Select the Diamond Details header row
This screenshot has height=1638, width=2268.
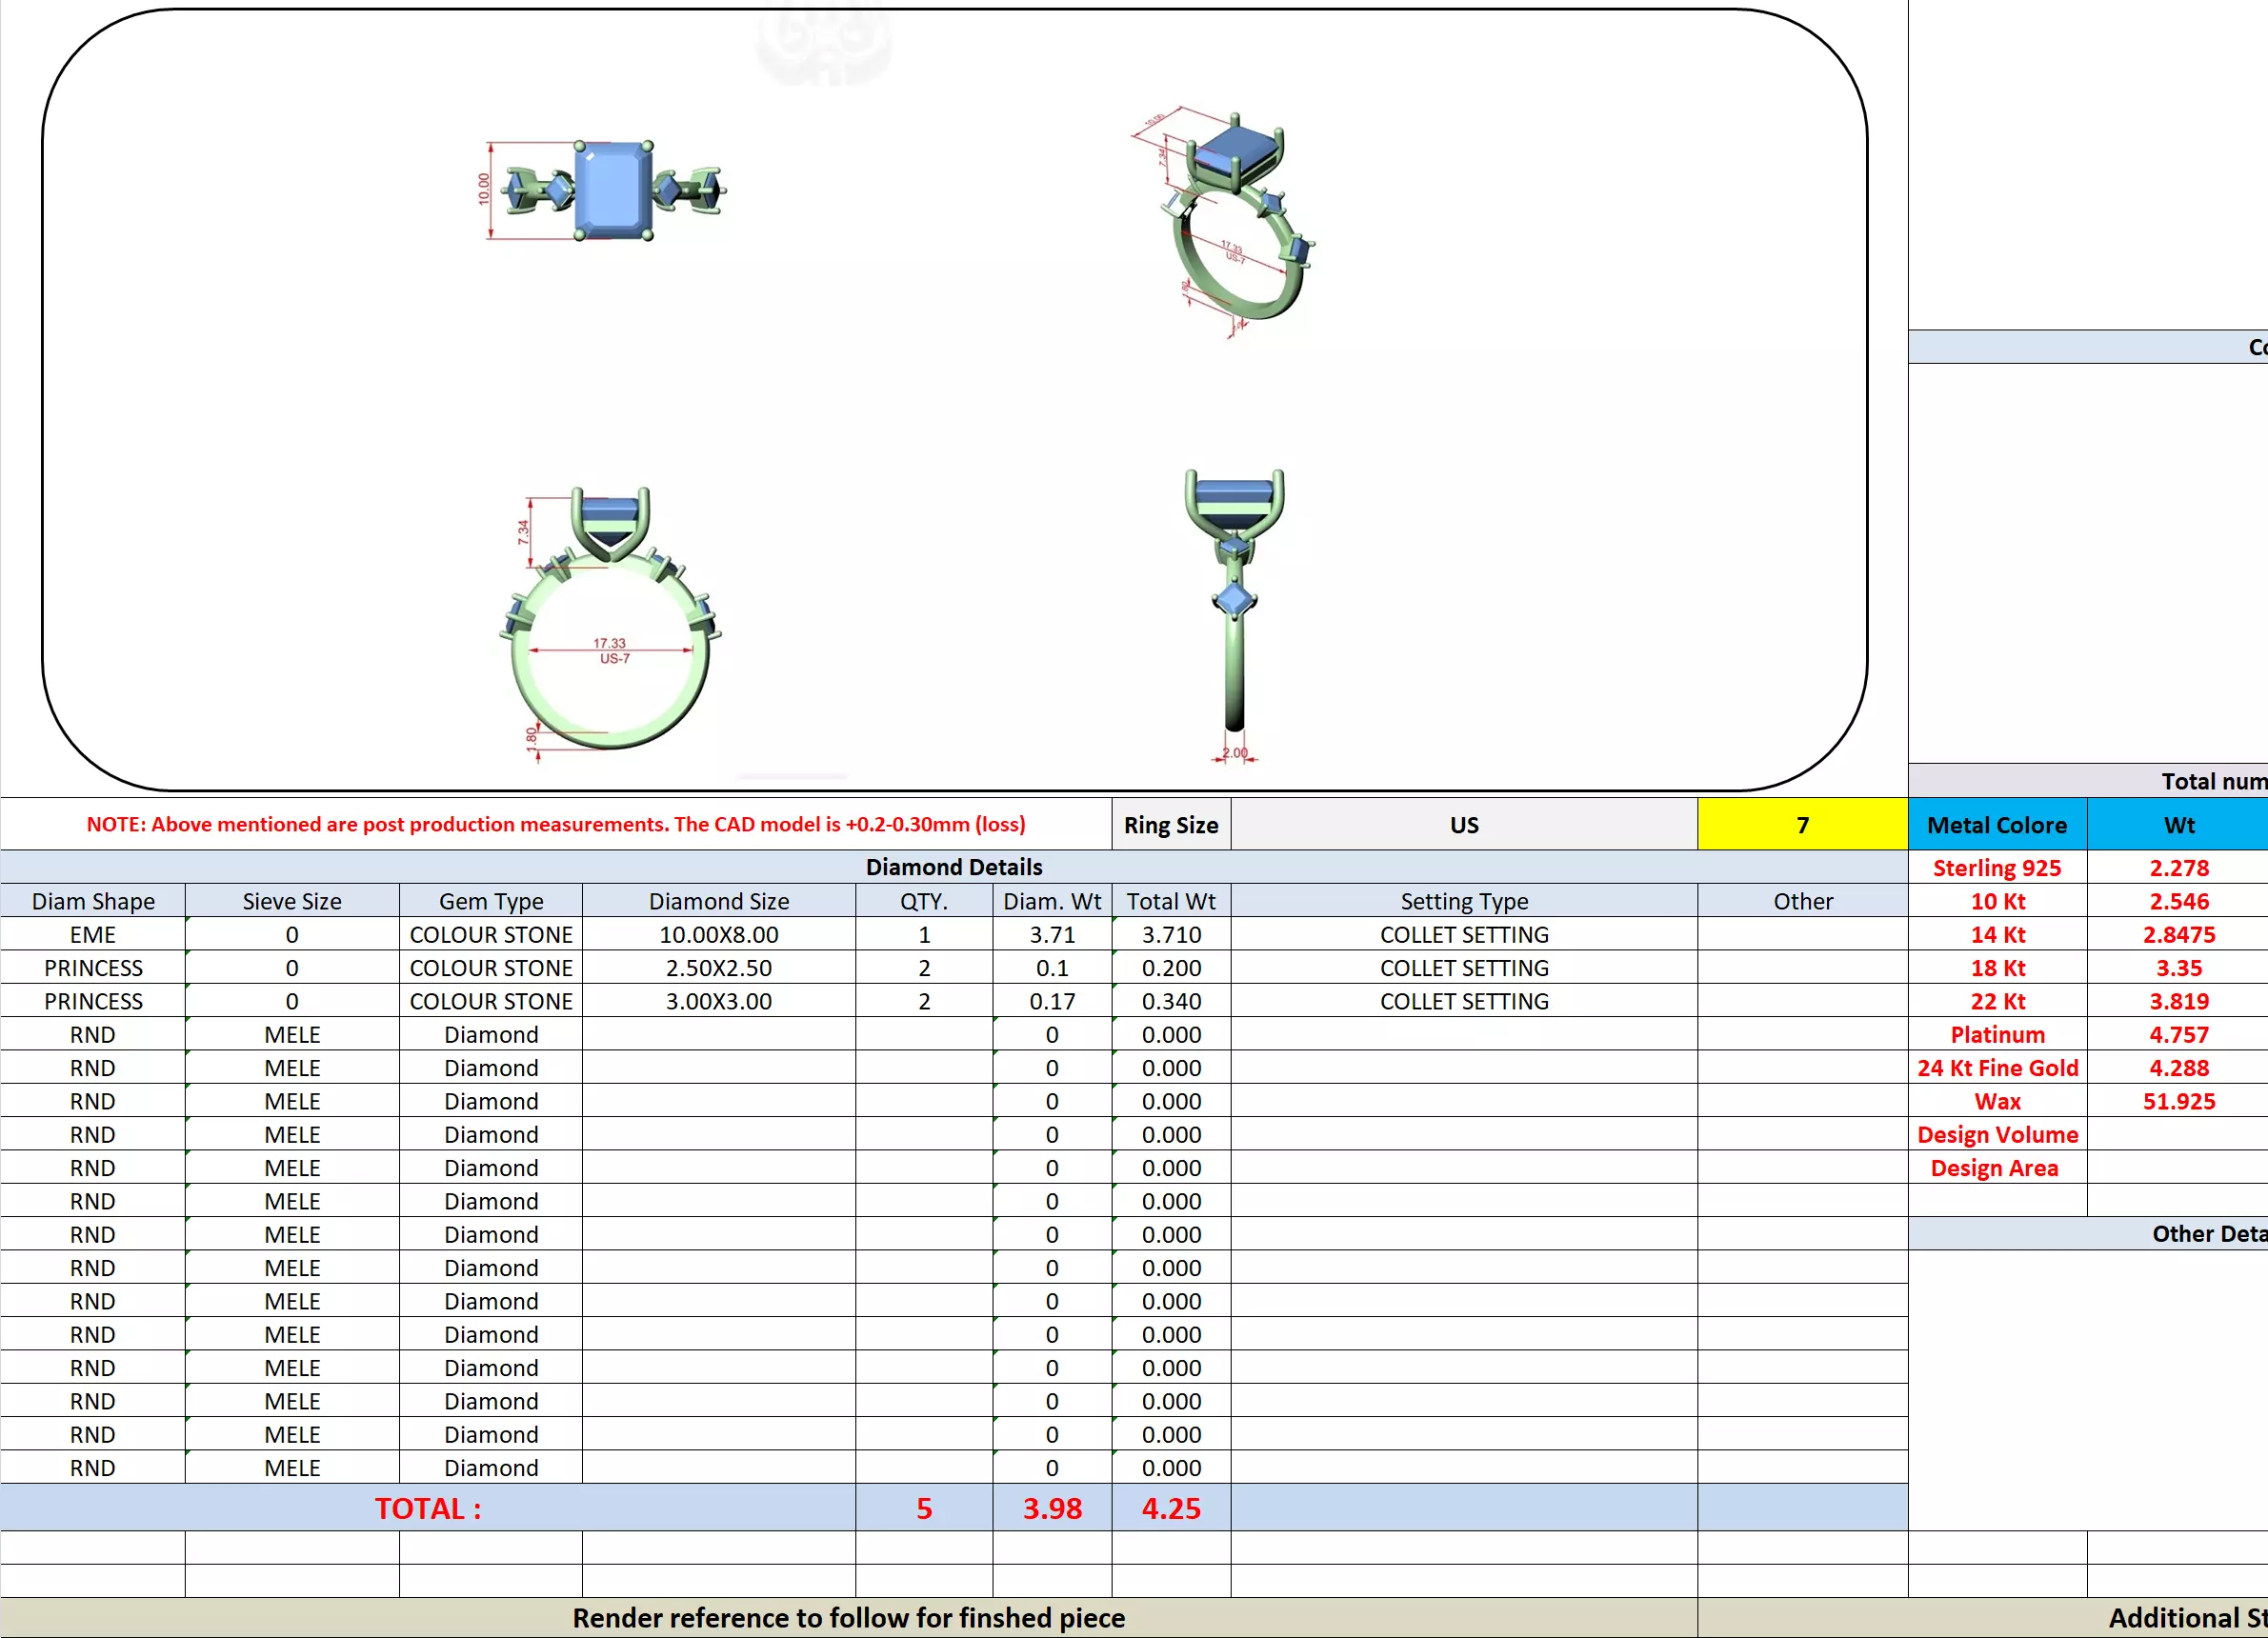click(953, 867)
